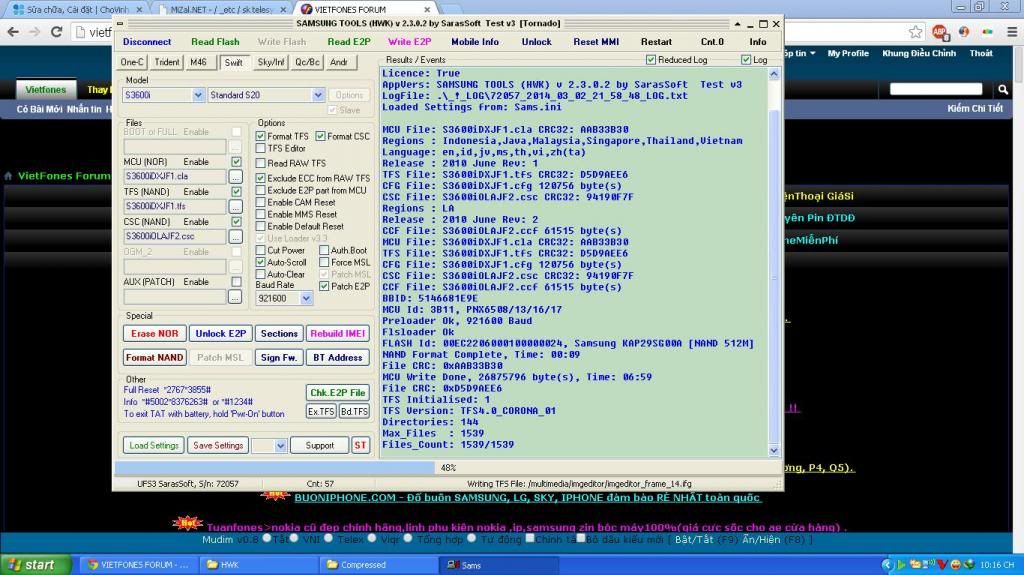The image size is (1024, 575).
Task: Click the results log scroll-down arrow
Action: point(774,450)
